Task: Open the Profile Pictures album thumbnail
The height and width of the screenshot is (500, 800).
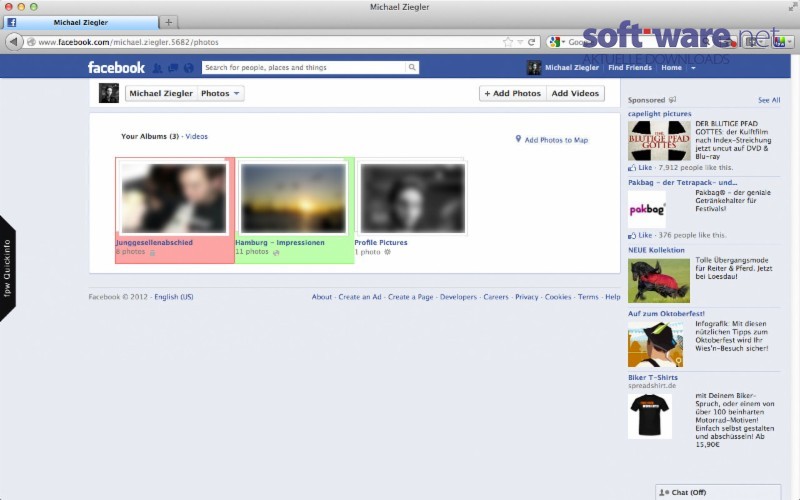Action: [x=413, y=198]
